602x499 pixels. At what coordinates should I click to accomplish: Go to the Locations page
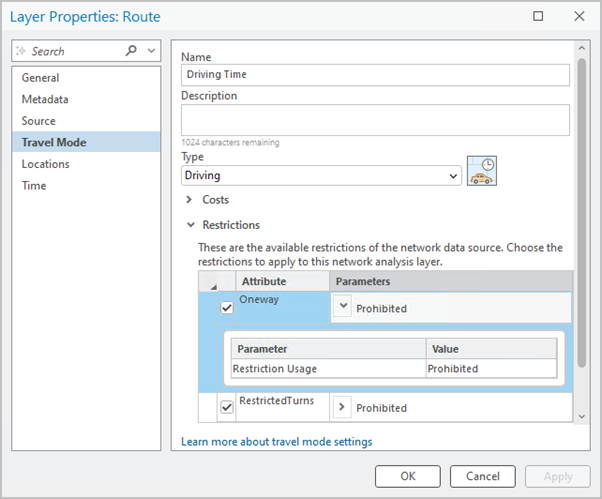[46, 164]
